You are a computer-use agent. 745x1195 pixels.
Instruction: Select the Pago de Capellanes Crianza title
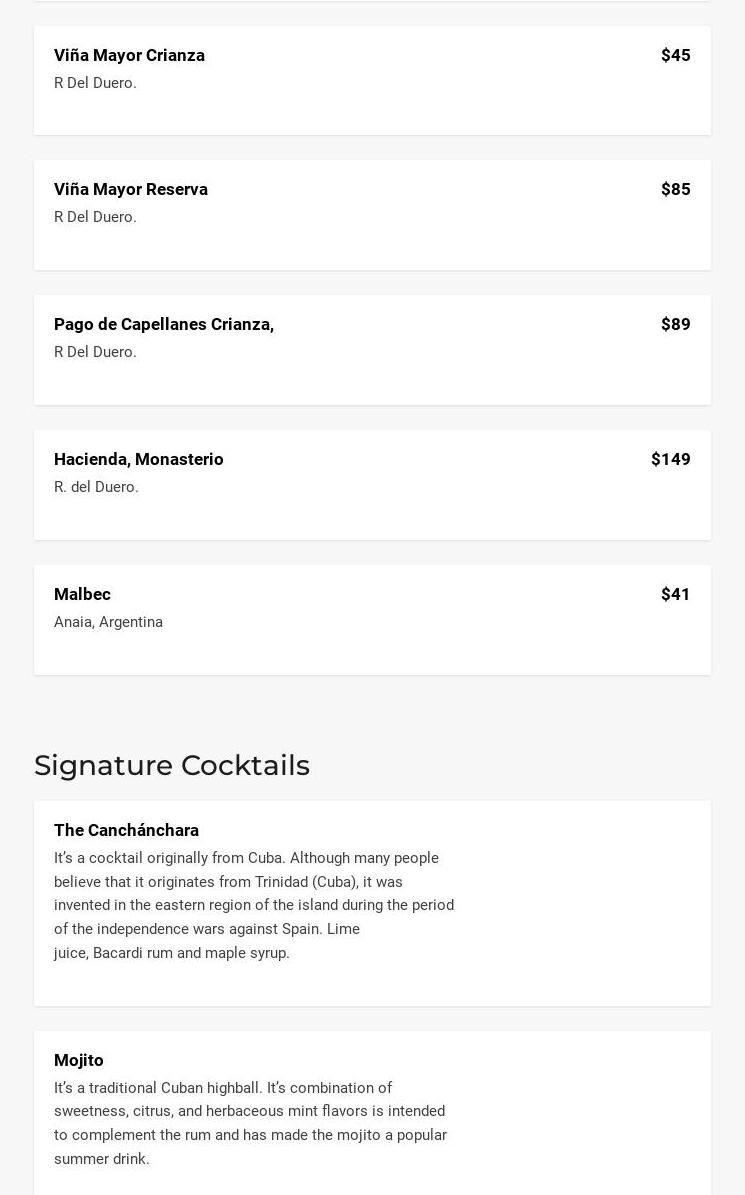(164, 325)
